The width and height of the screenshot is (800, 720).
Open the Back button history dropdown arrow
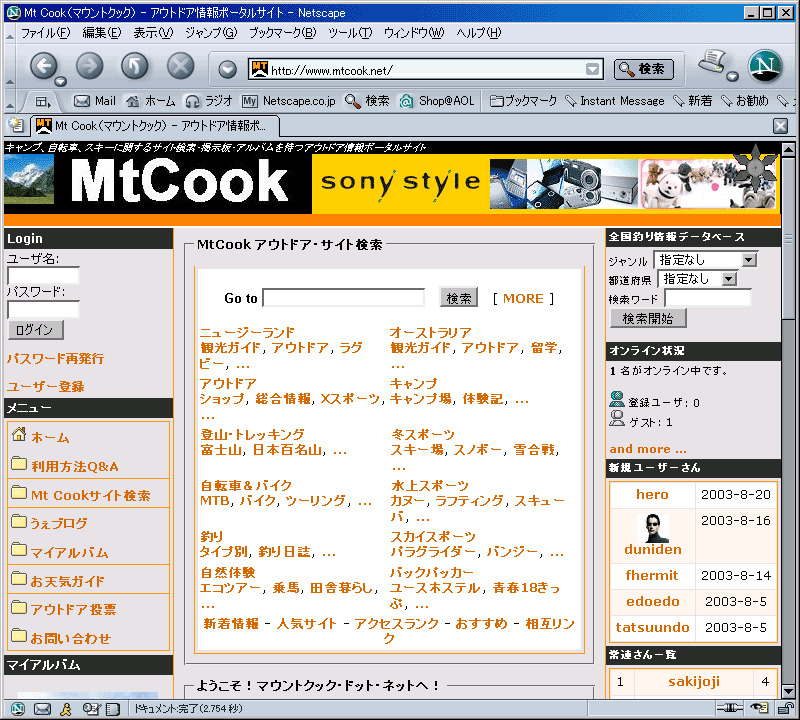(60, 81)
